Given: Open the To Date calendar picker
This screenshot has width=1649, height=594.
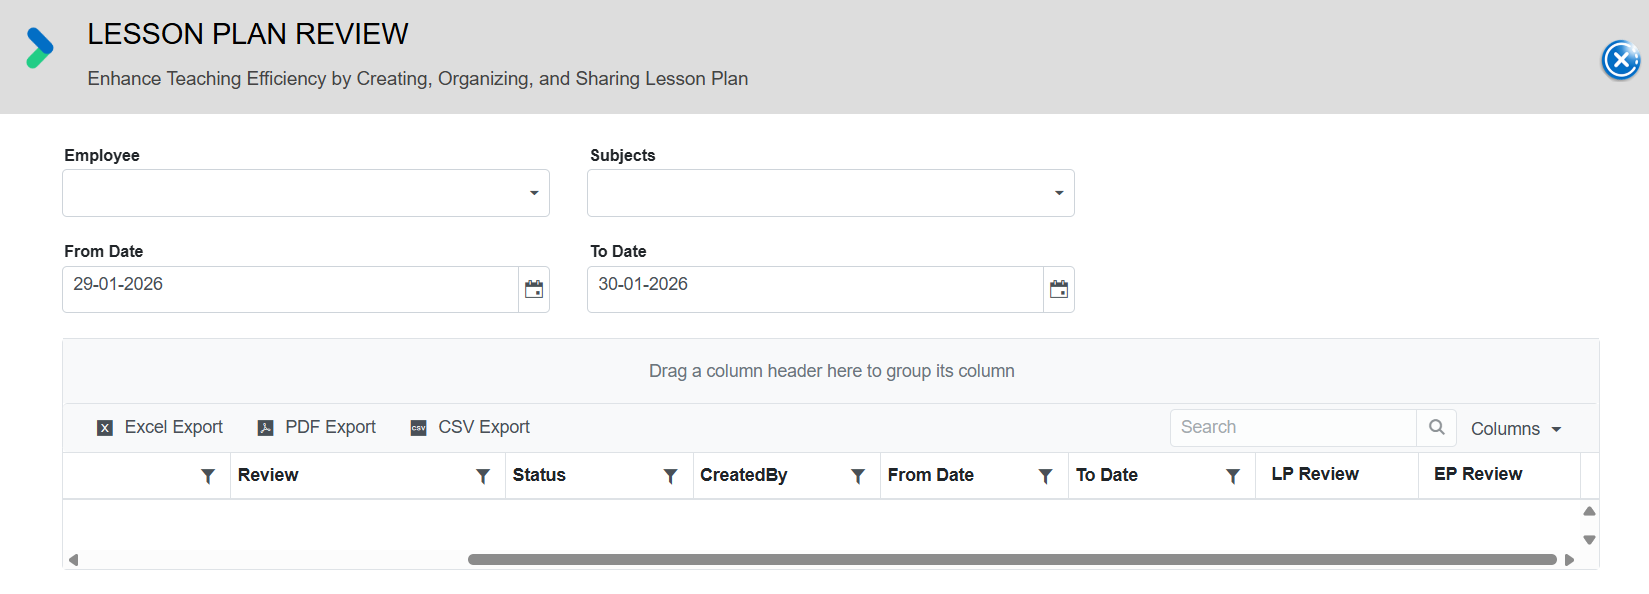Looking at the screenshot, I should coord(1059,290).
